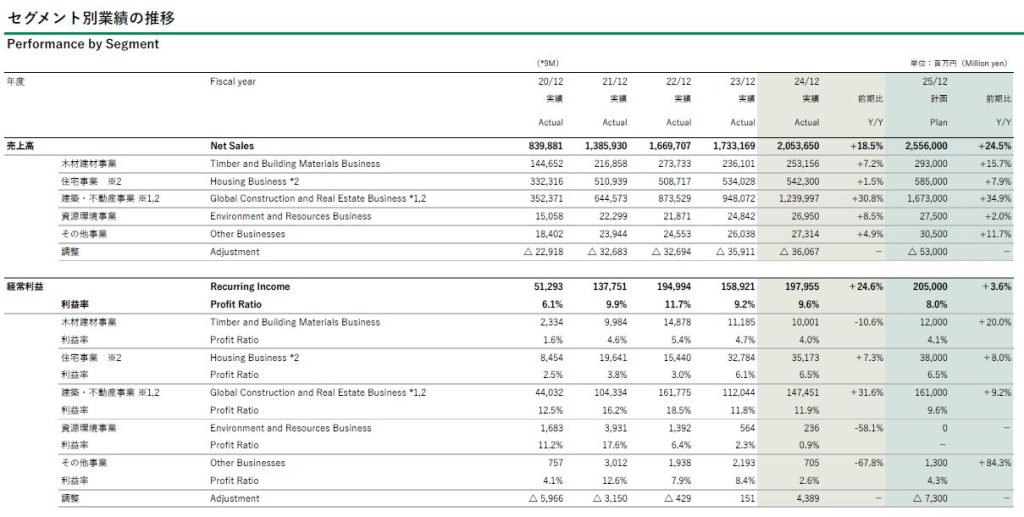Click the recurring income Adjustment value 4,389
Viewport: 1024px width, 517px height.
coord(806,498)
